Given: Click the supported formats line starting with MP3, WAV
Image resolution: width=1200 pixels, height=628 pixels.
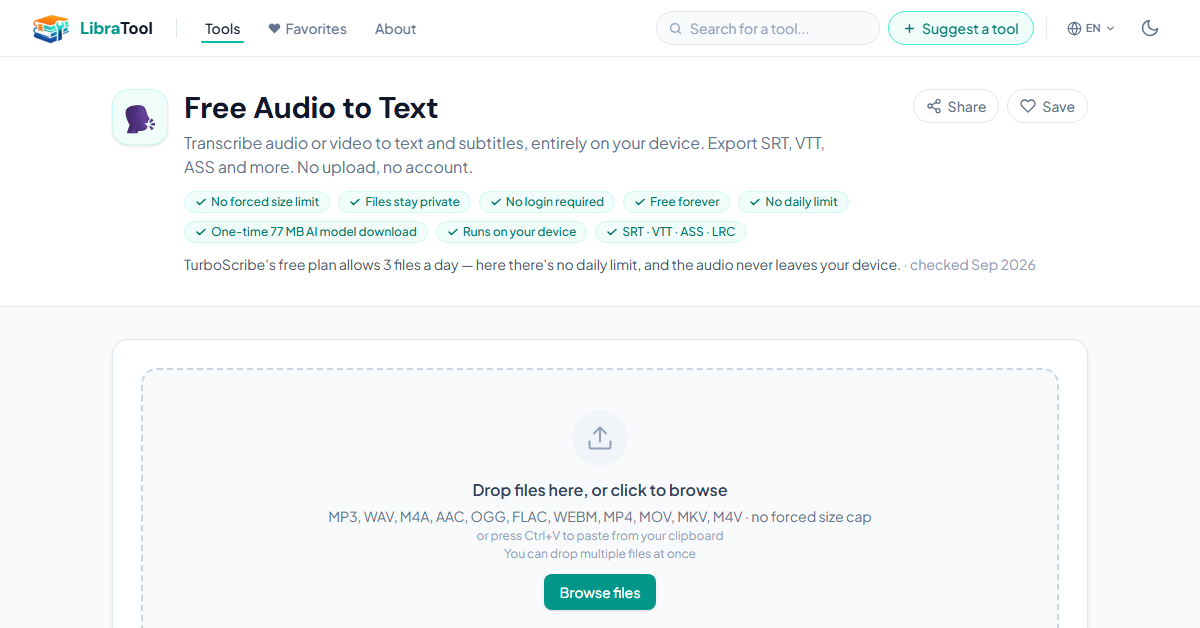Looking at the screenshot, I should [600, 517].
